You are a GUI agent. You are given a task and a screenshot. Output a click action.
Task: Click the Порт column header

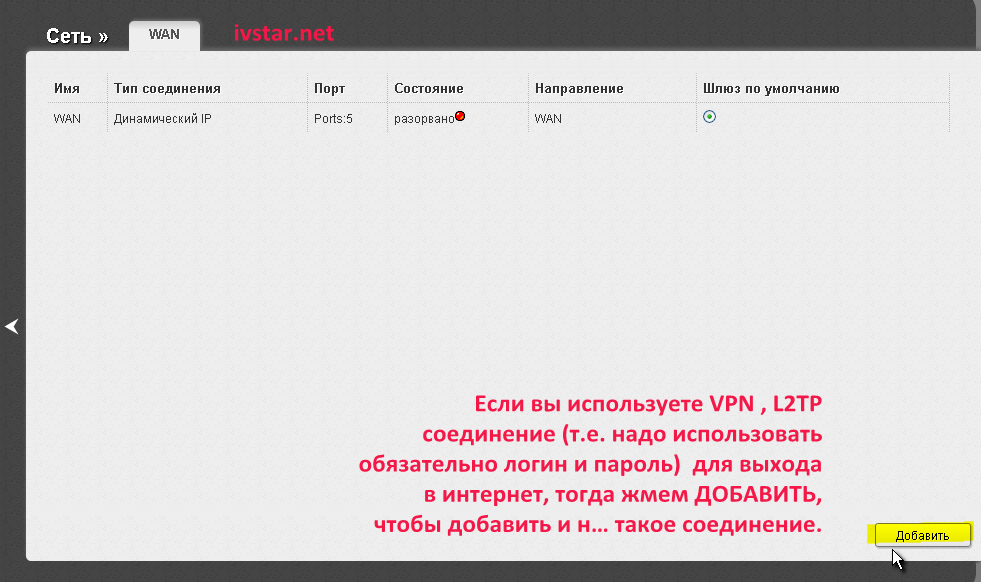330,88
